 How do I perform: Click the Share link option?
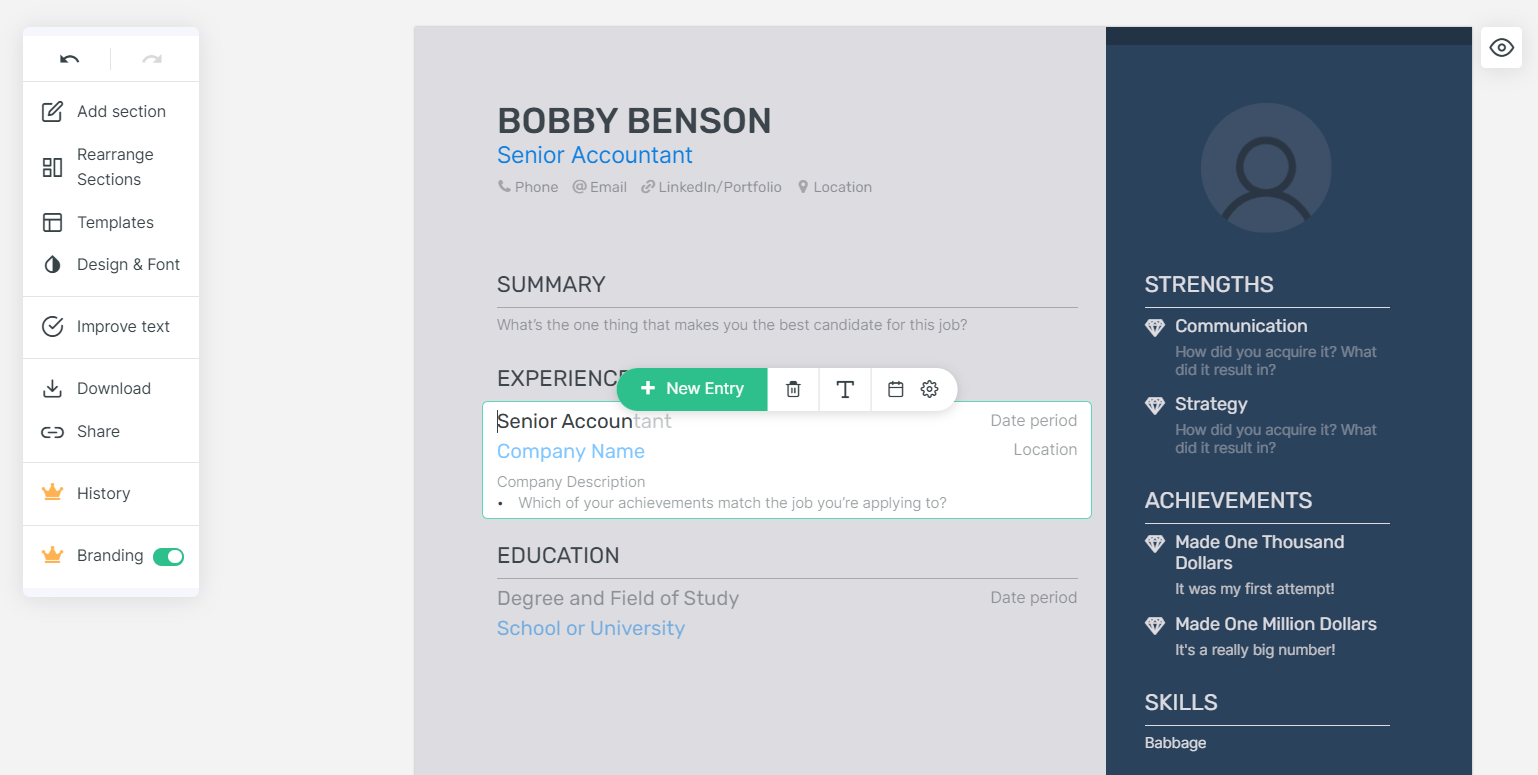pos(104,431)
